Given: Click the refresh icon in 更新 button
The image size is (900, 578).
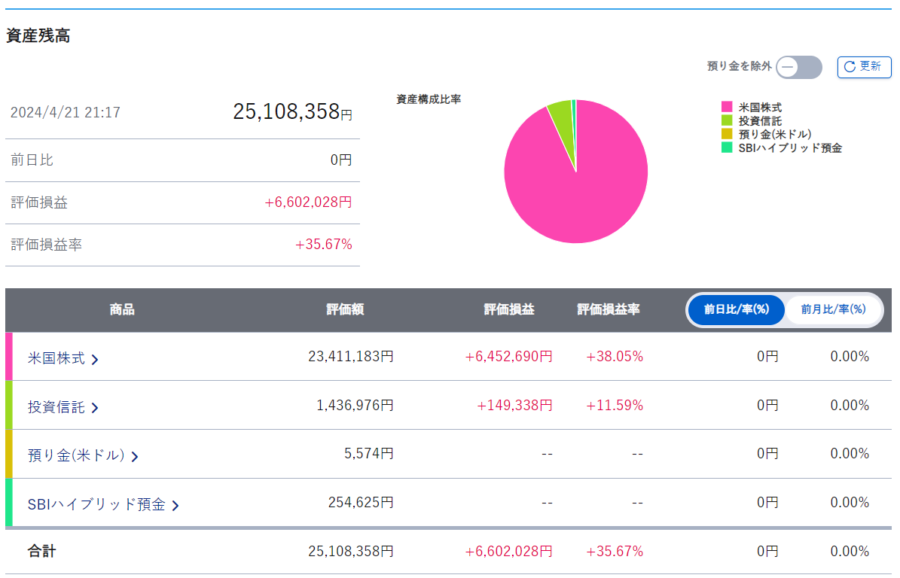Looking at the screenshot, I should pos(850,67).
